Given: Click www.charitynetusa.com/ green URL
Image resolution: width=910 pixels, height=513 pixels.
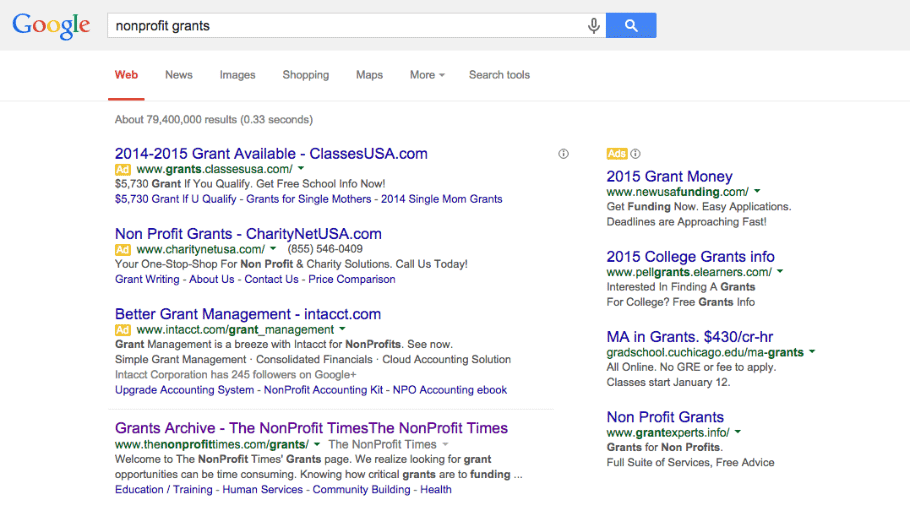Looking at the screenshot, I should coord(201,249).
